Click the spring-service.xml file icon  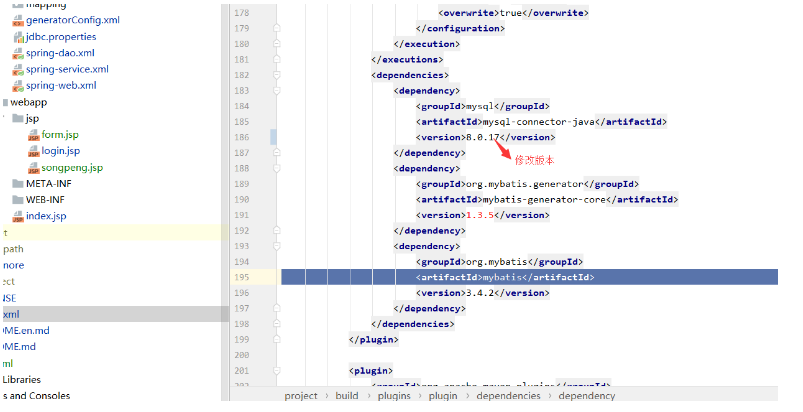click(18, 70)
